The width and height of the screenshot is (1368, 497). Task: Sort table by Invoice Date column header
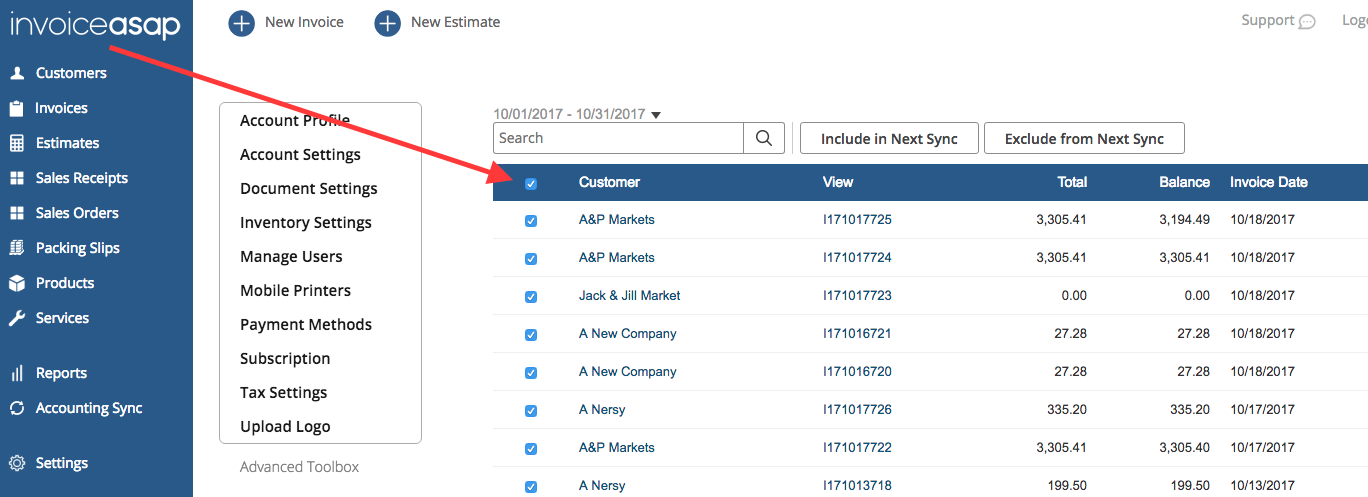tap(1268, 182)
